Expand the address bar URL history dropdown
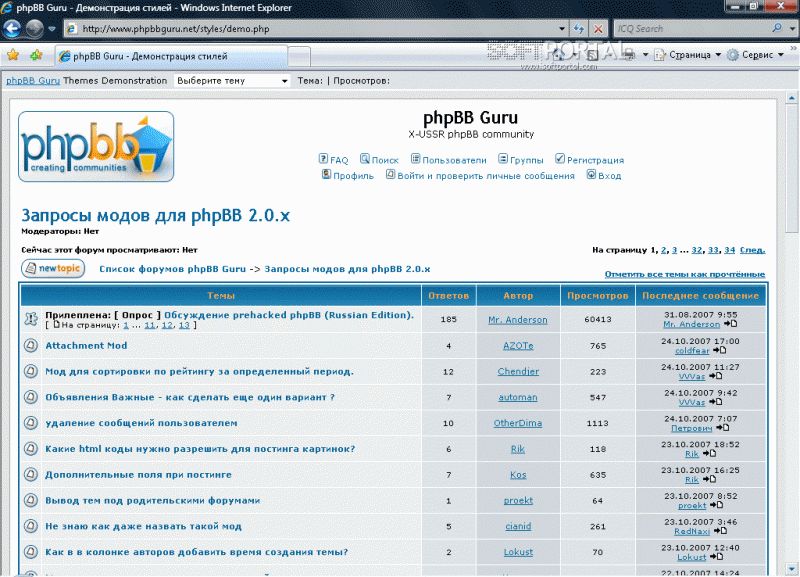Image resolution: width=800 pixels, height=577 pixels. tap(562, 29)
